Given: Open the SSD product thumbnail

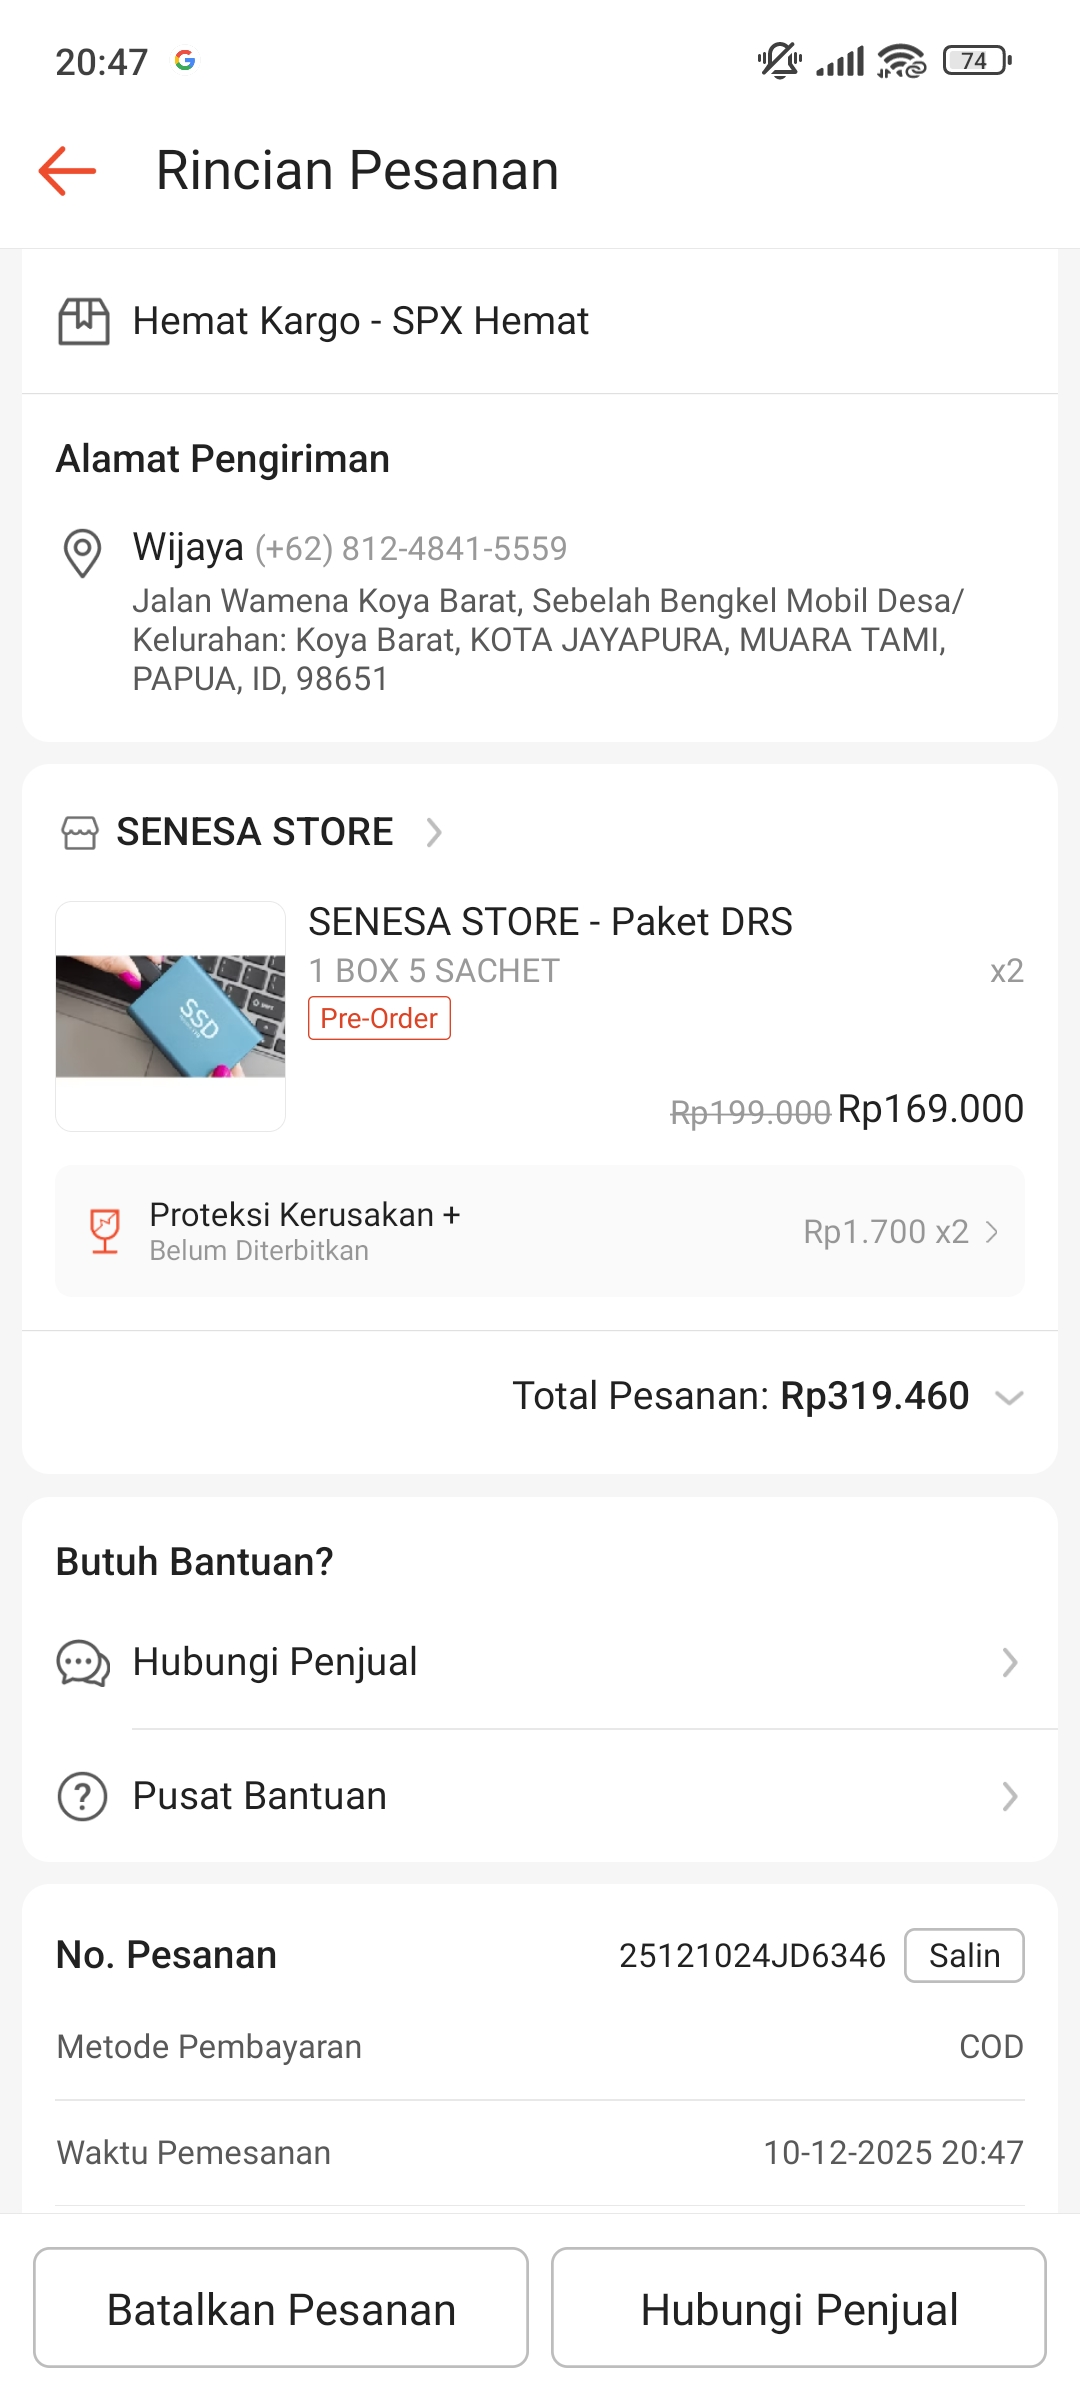Looking at the screenshot, I should (x=171, y=1016).
